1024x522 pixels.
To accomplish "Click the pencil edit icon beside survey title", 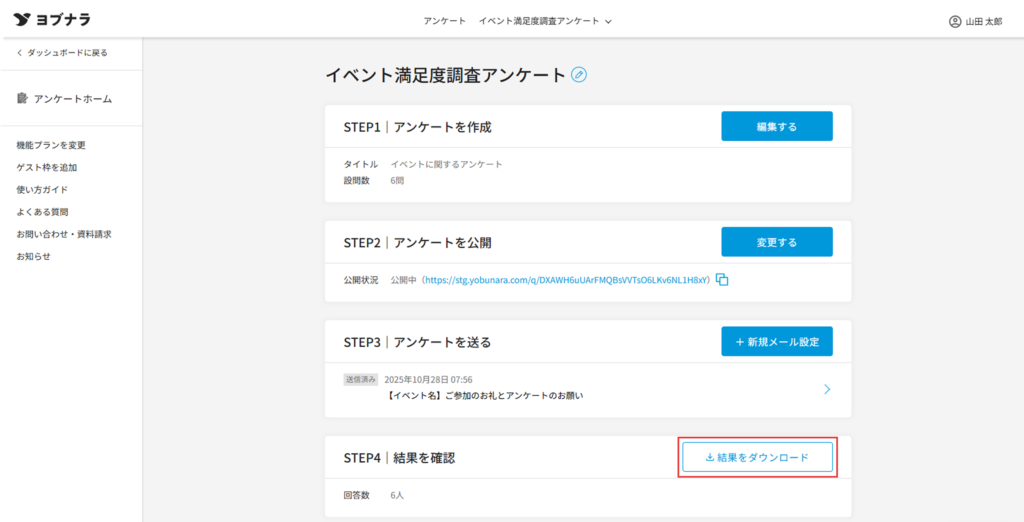I will tap(579, 75).
